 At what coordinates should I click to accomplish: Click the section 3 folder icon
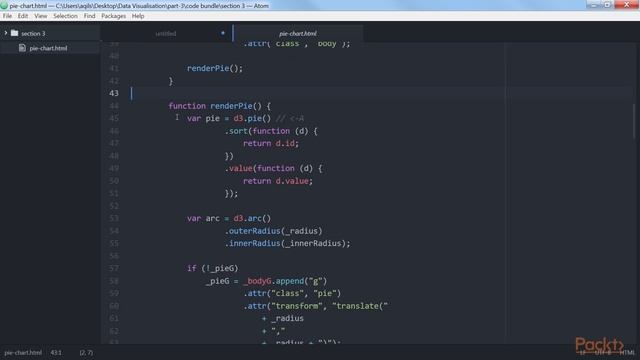click(x=15, y=33)
